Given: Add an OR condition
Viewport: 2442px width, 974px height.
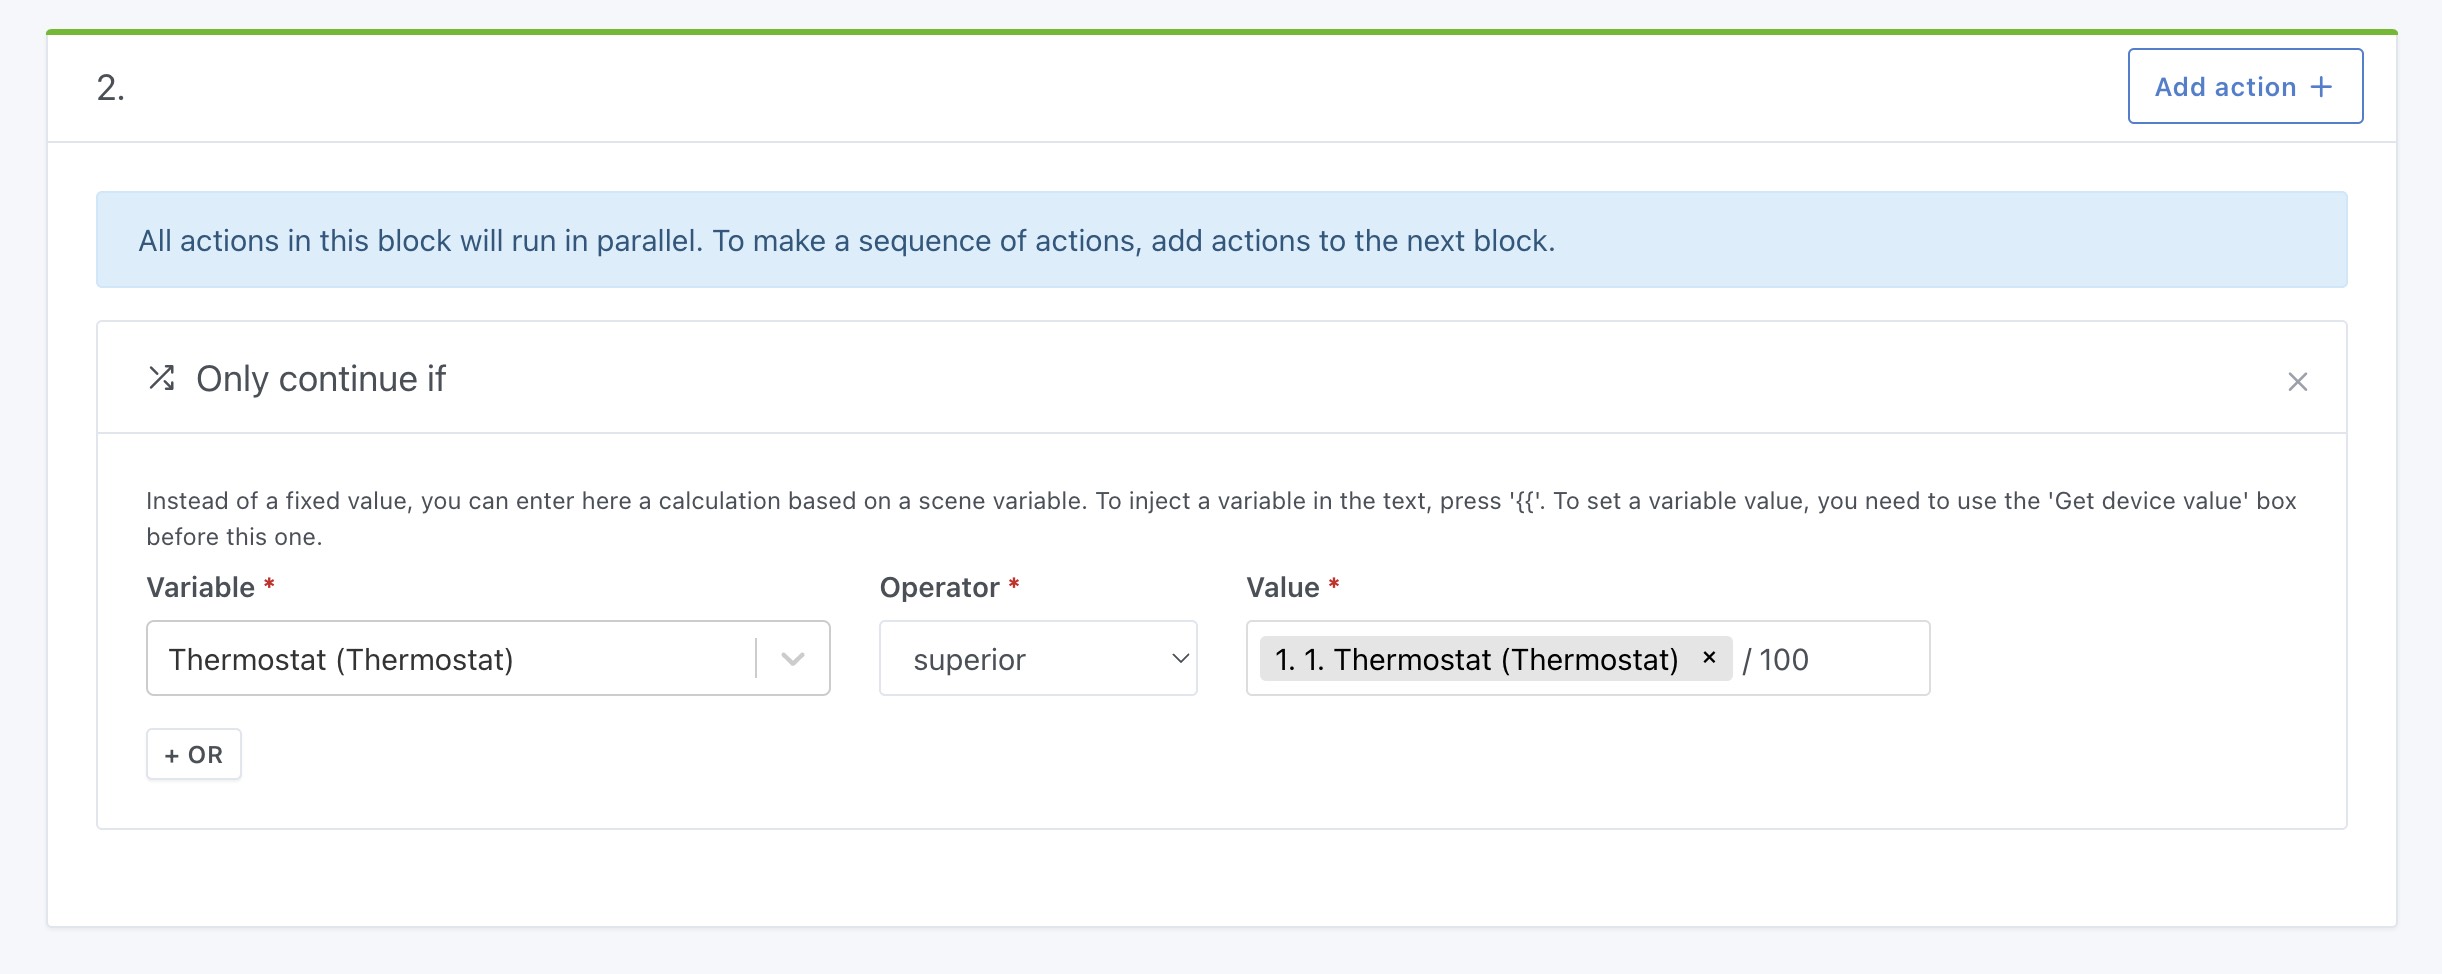Looking at the screenshot, I should (194, 755).
